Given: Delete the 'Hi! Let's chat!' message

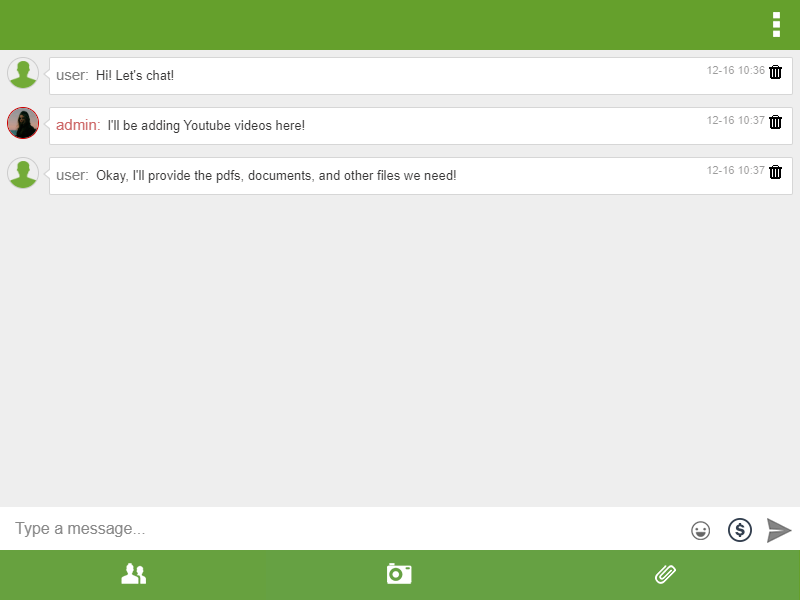Looking at the screenshot, I should (776, 72).
